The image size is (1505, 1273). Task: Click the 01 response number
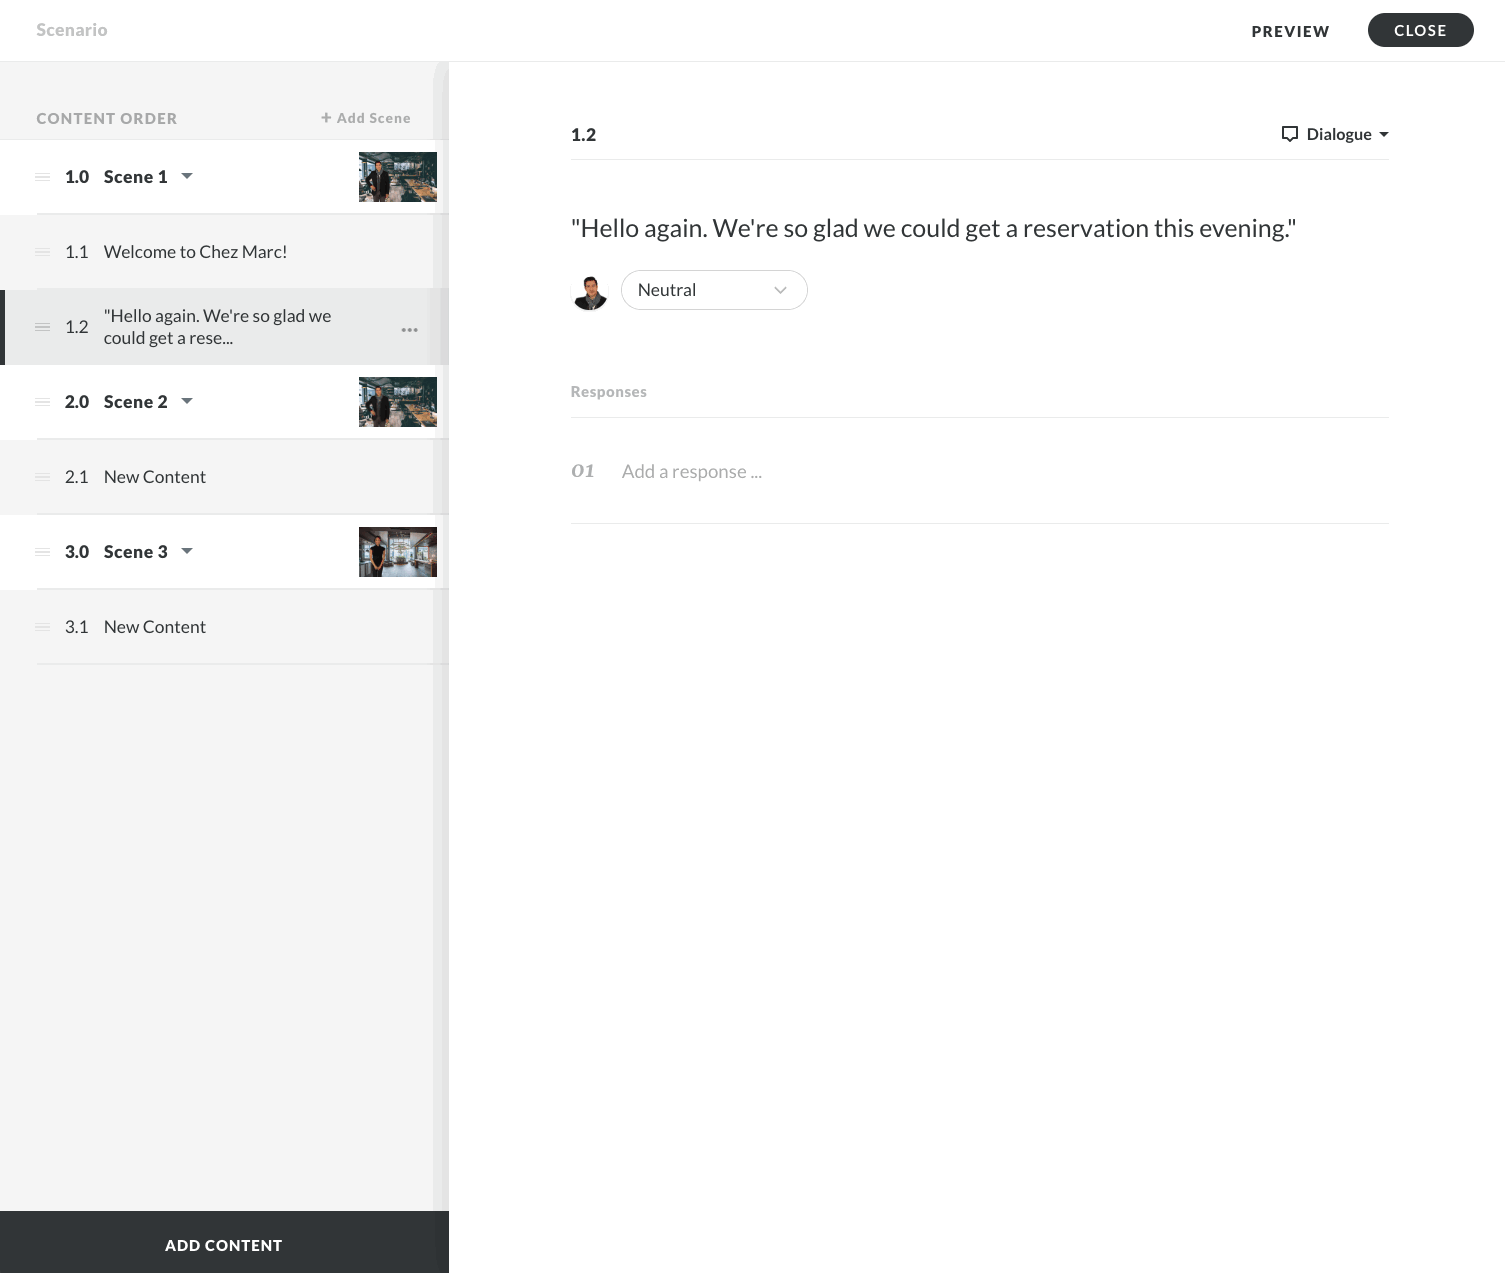[583, 471]
